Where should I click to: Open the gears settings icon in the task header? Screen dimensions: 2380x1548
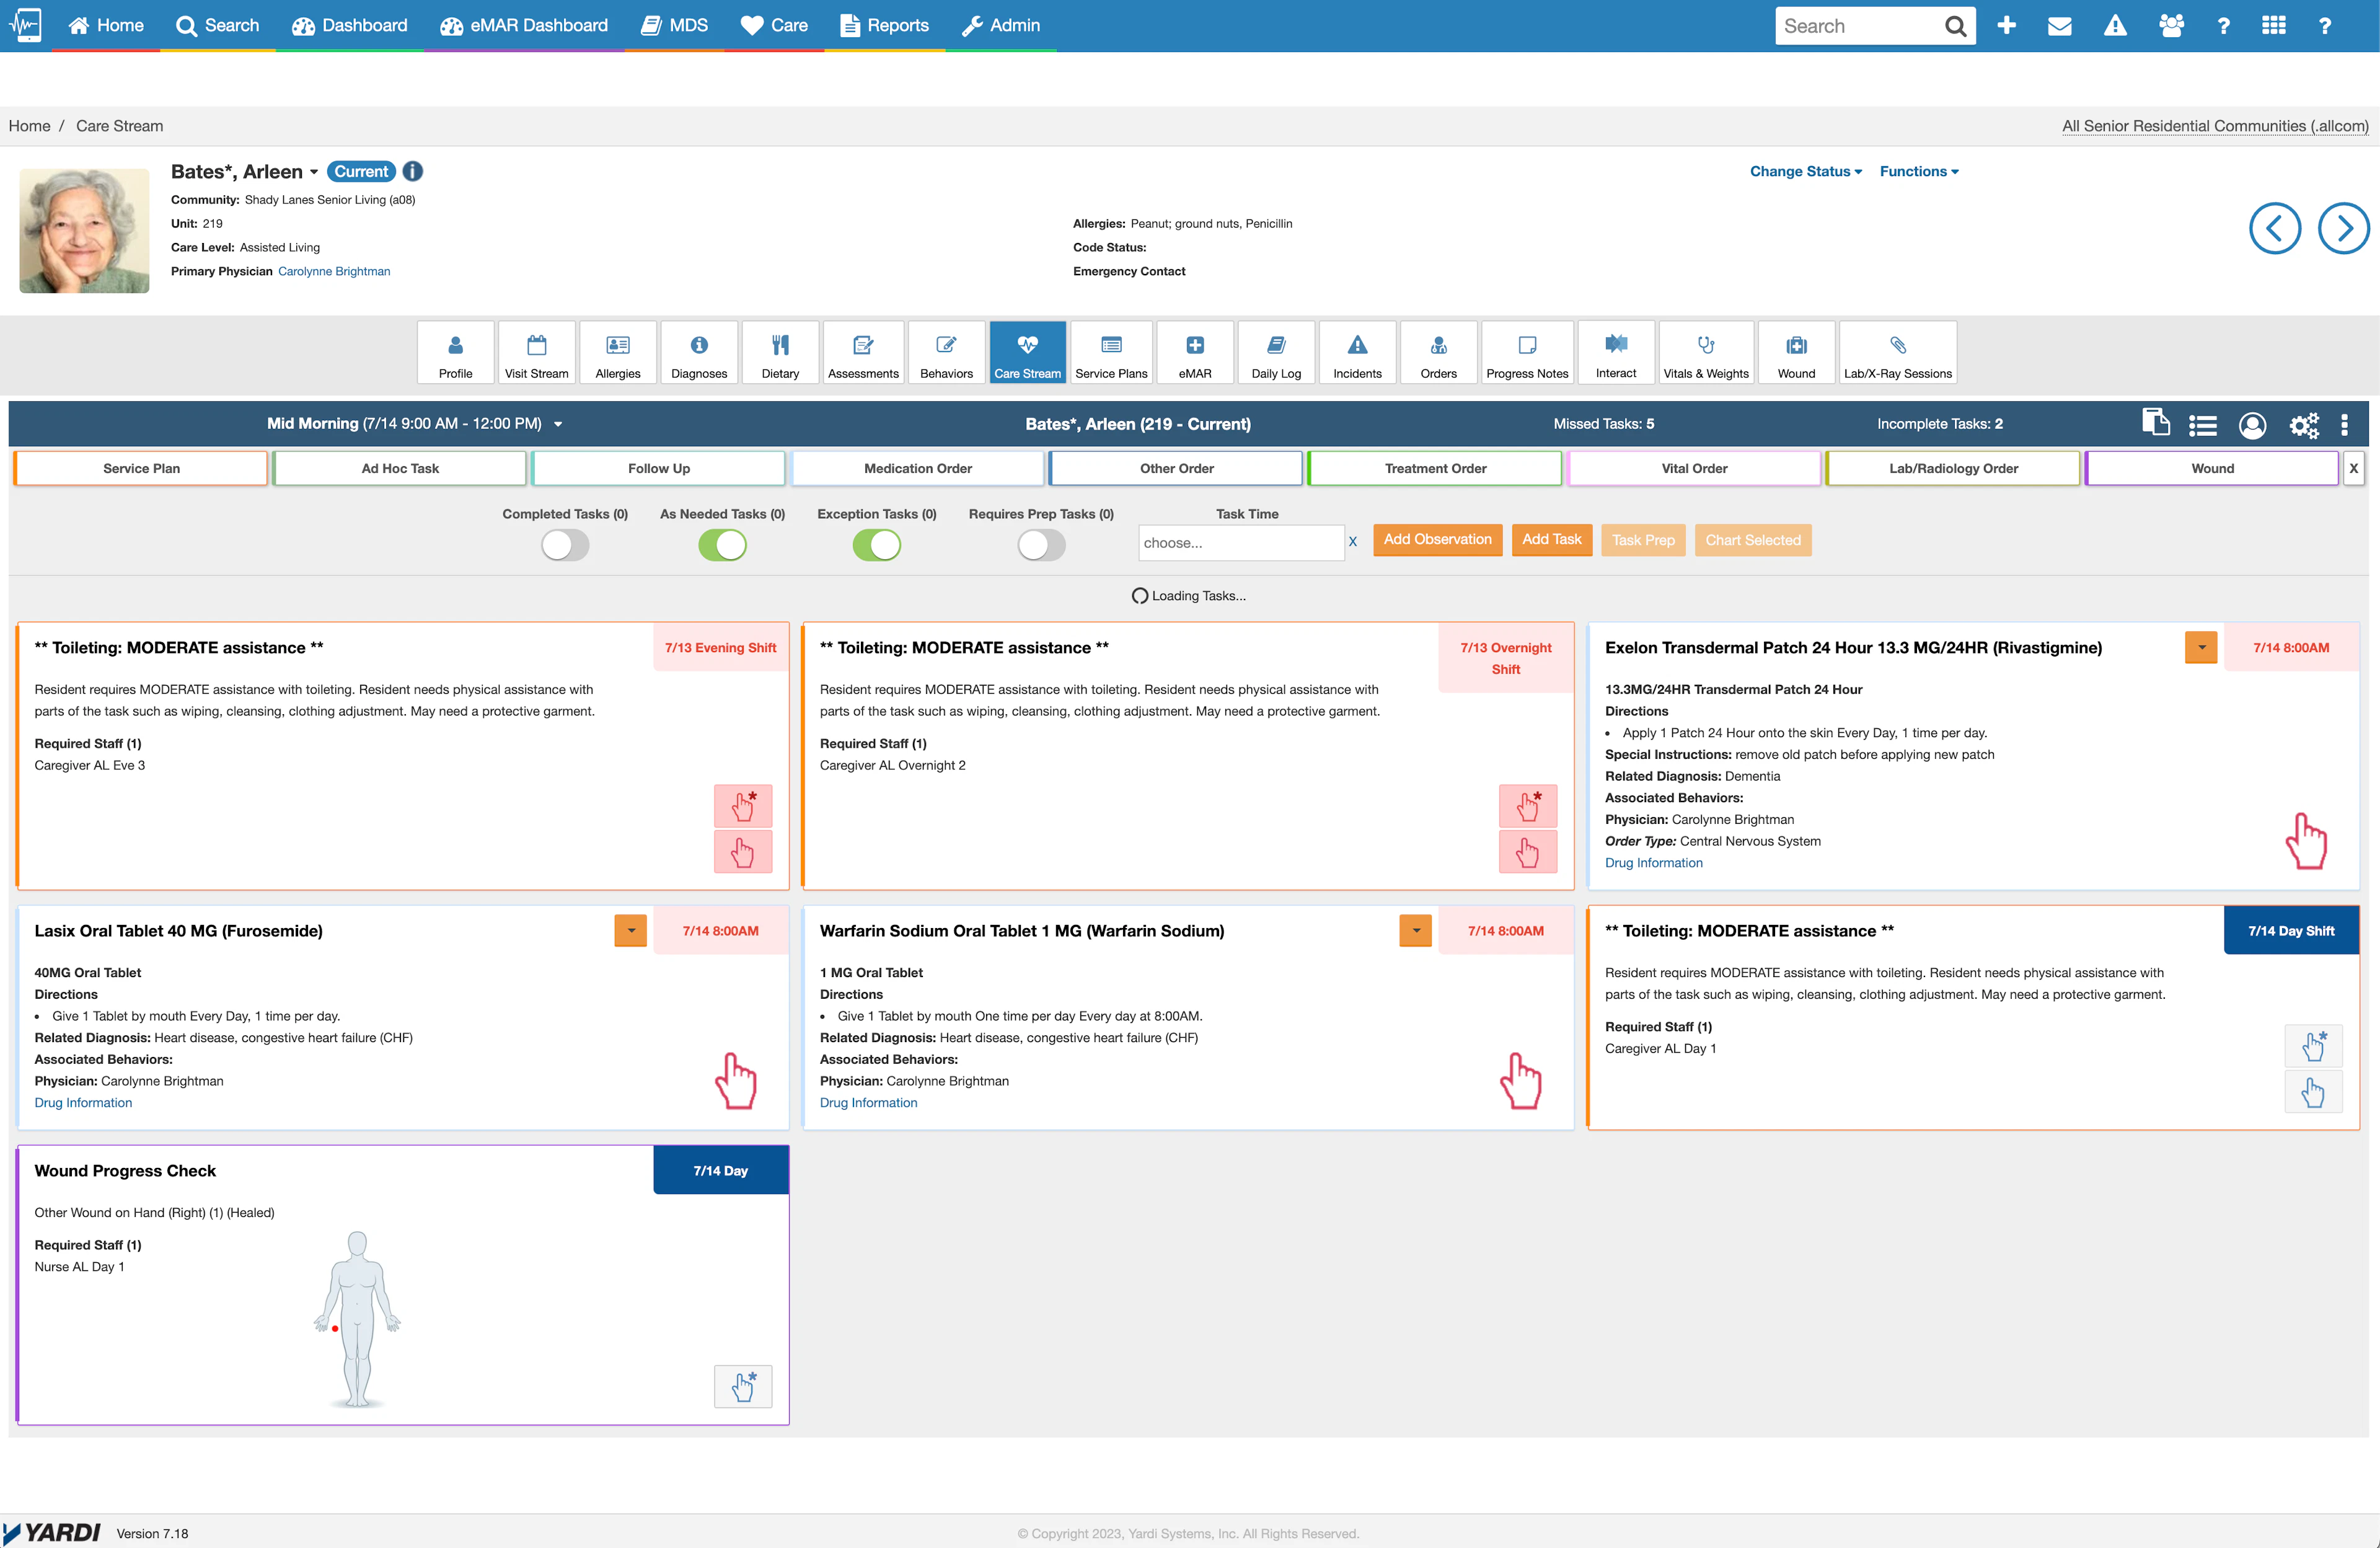click(x=2304, y=424)
